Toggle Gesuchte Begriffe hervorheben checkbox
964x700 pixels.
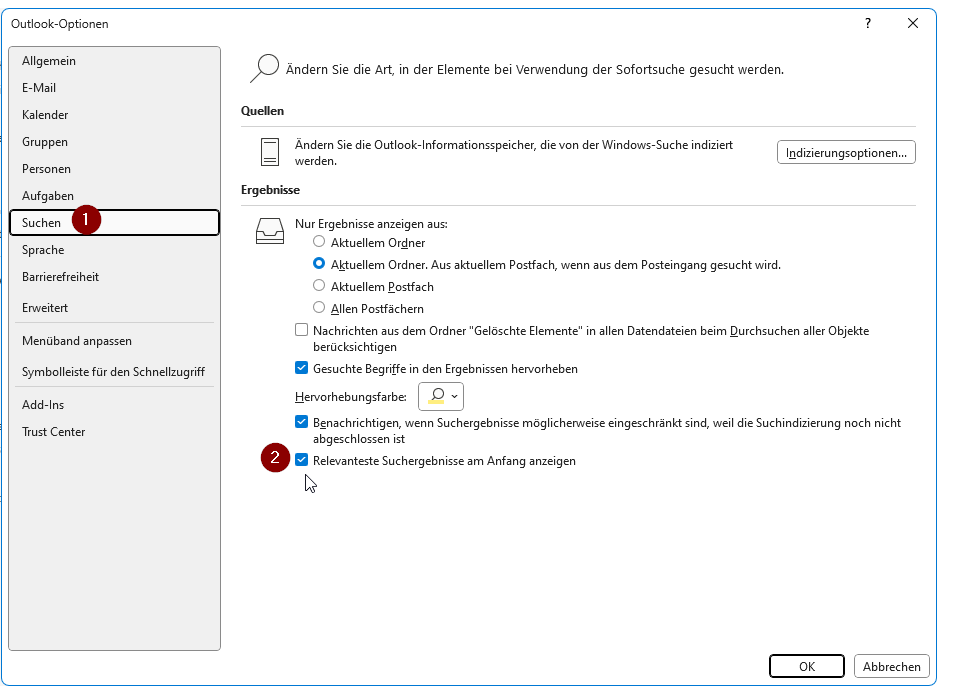pyautogui.click(x=301, y=368)
